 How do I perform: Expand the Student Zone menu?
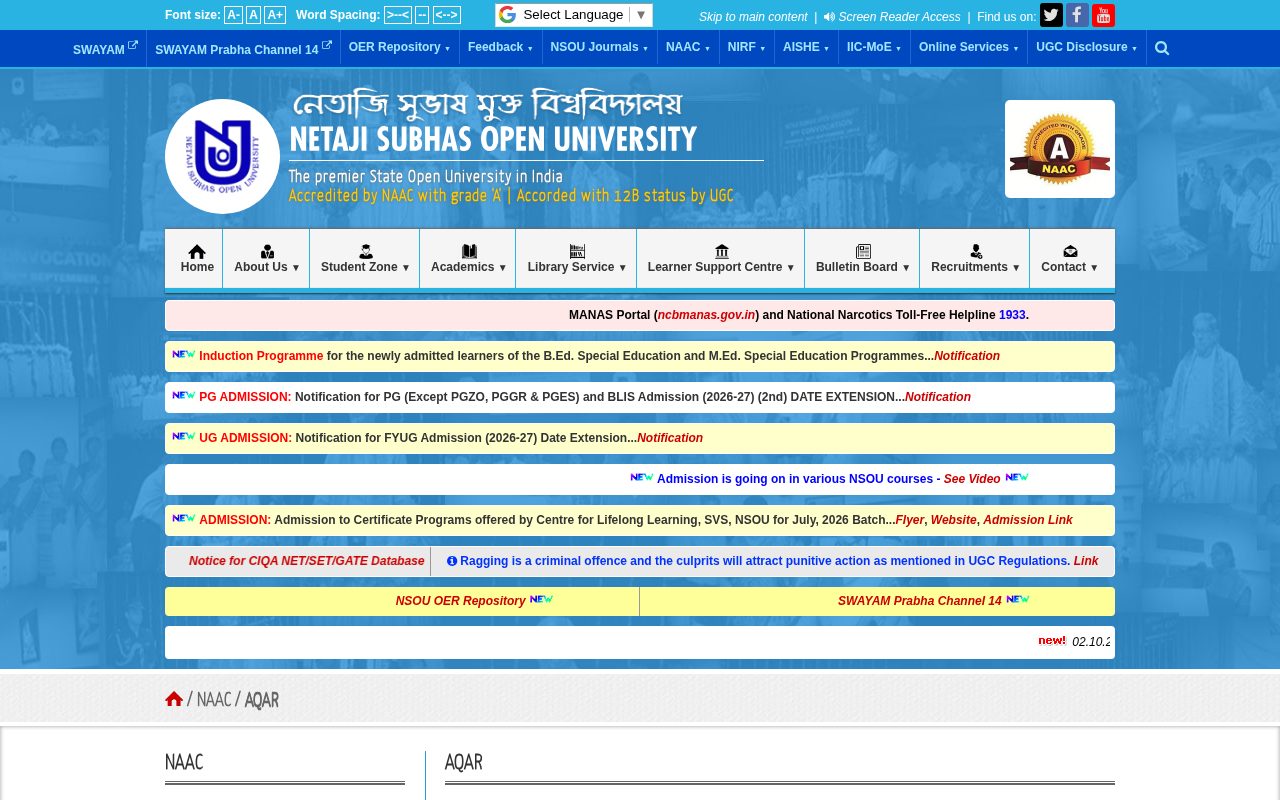365,259
